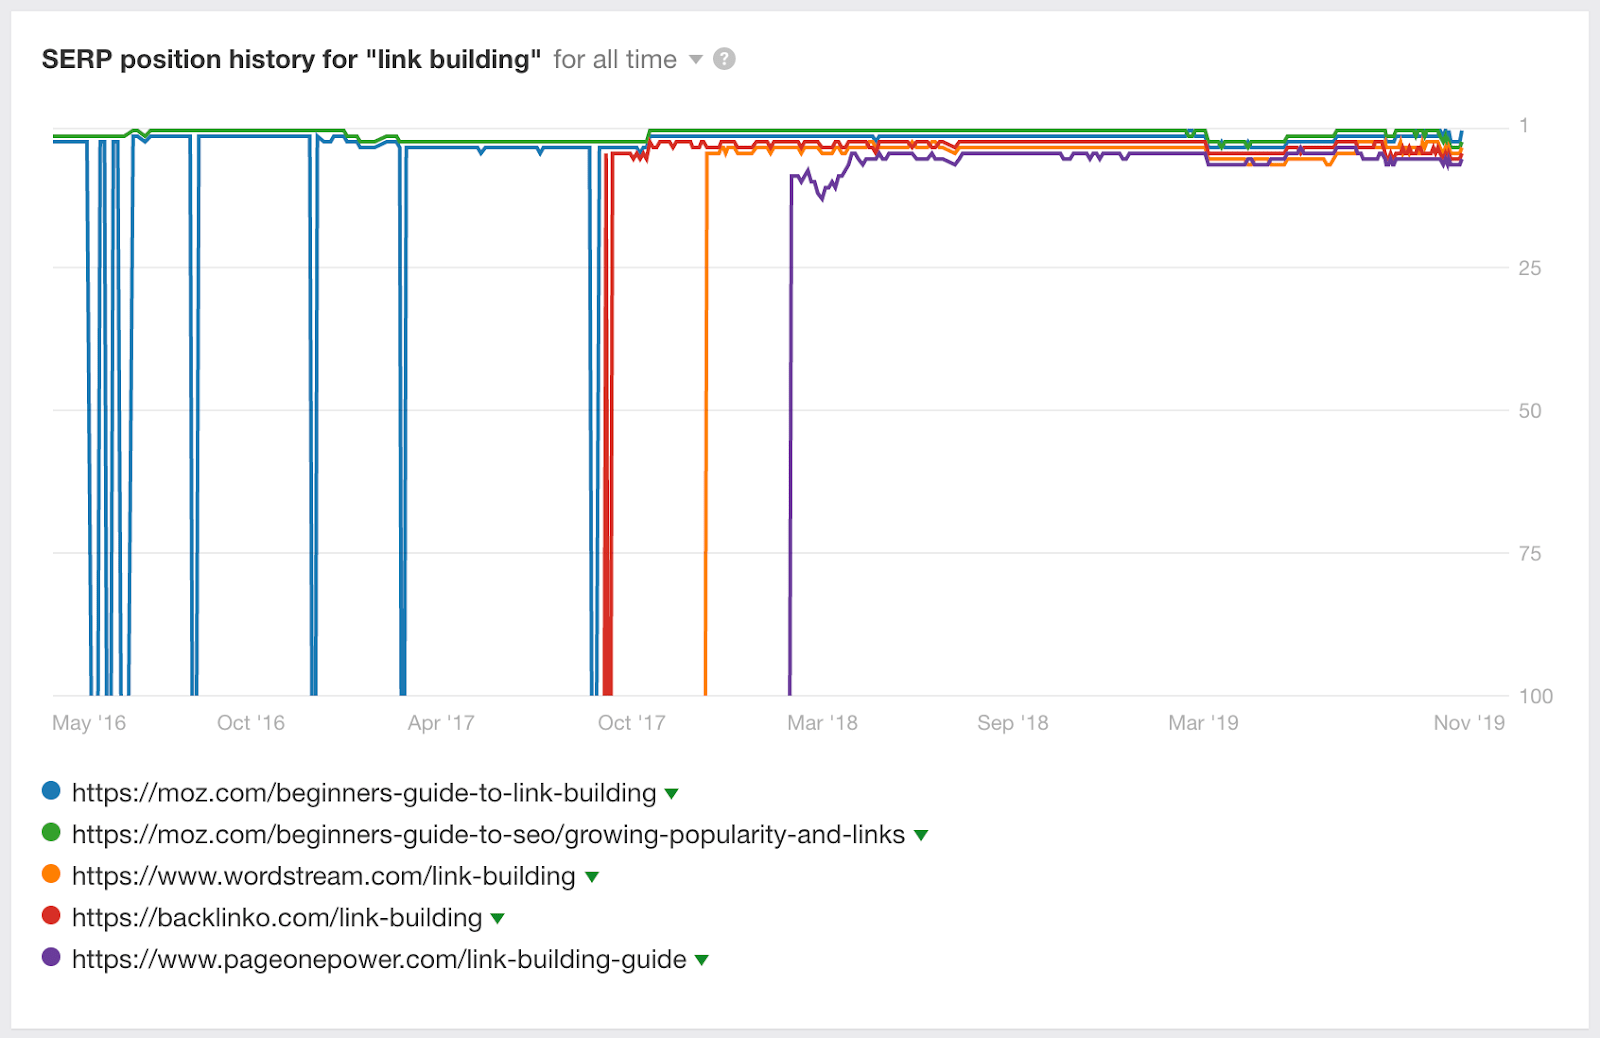Click the 'Sep '18' axis label

click(1013, 723)
